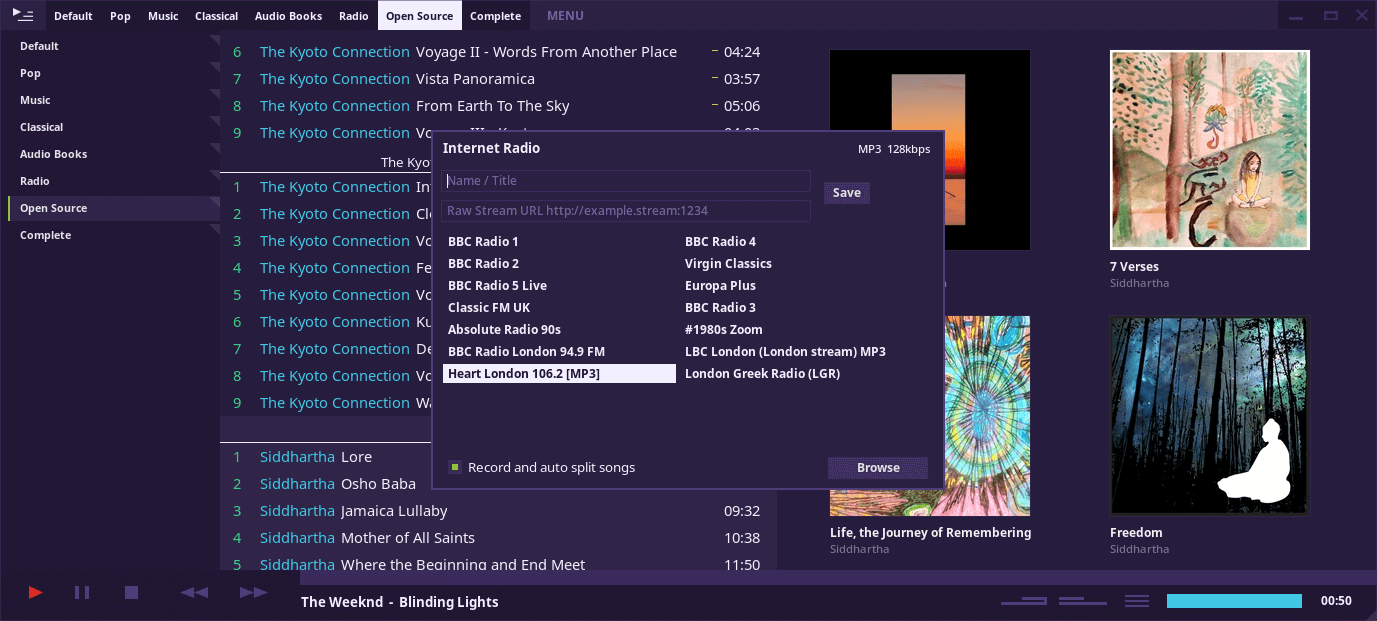The width and height of the screenshot is (1377, 621).
Task: Select track Voyage II - Words From Another Place
Action: point(546,52)
